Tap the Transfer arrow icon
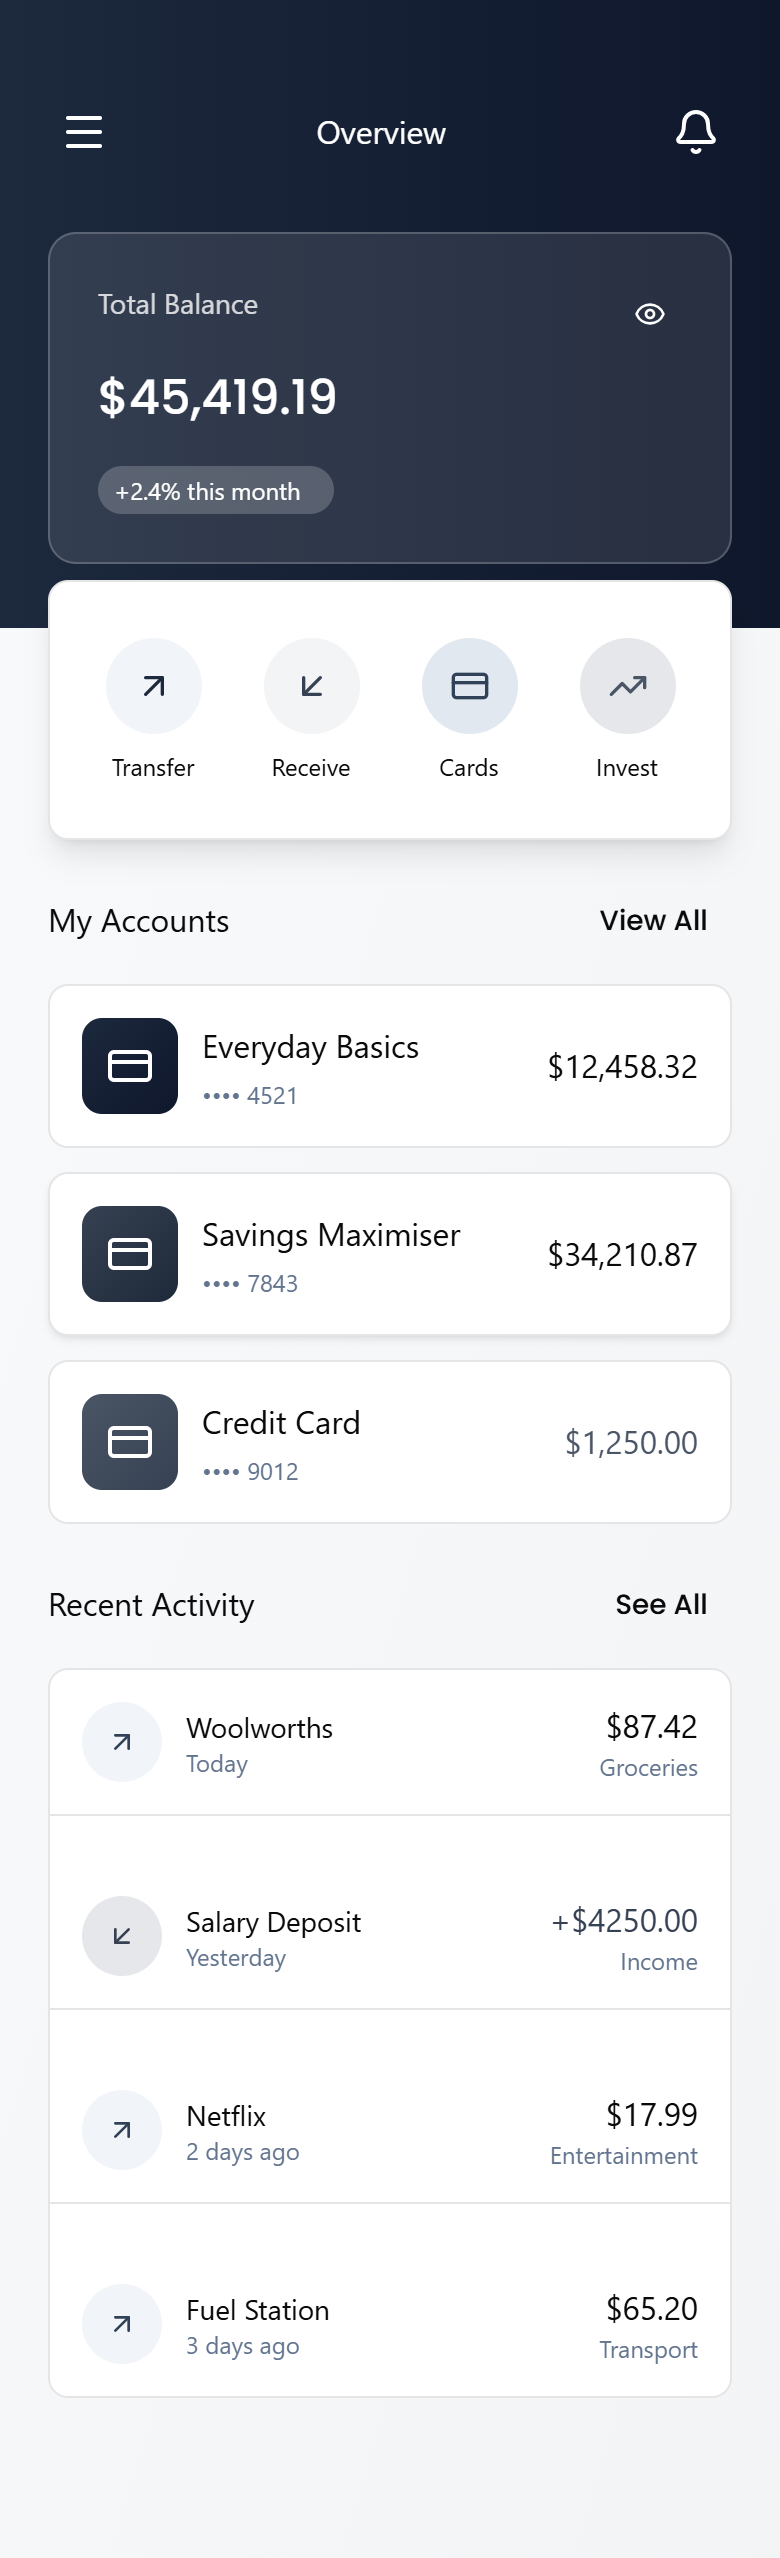 154,686
